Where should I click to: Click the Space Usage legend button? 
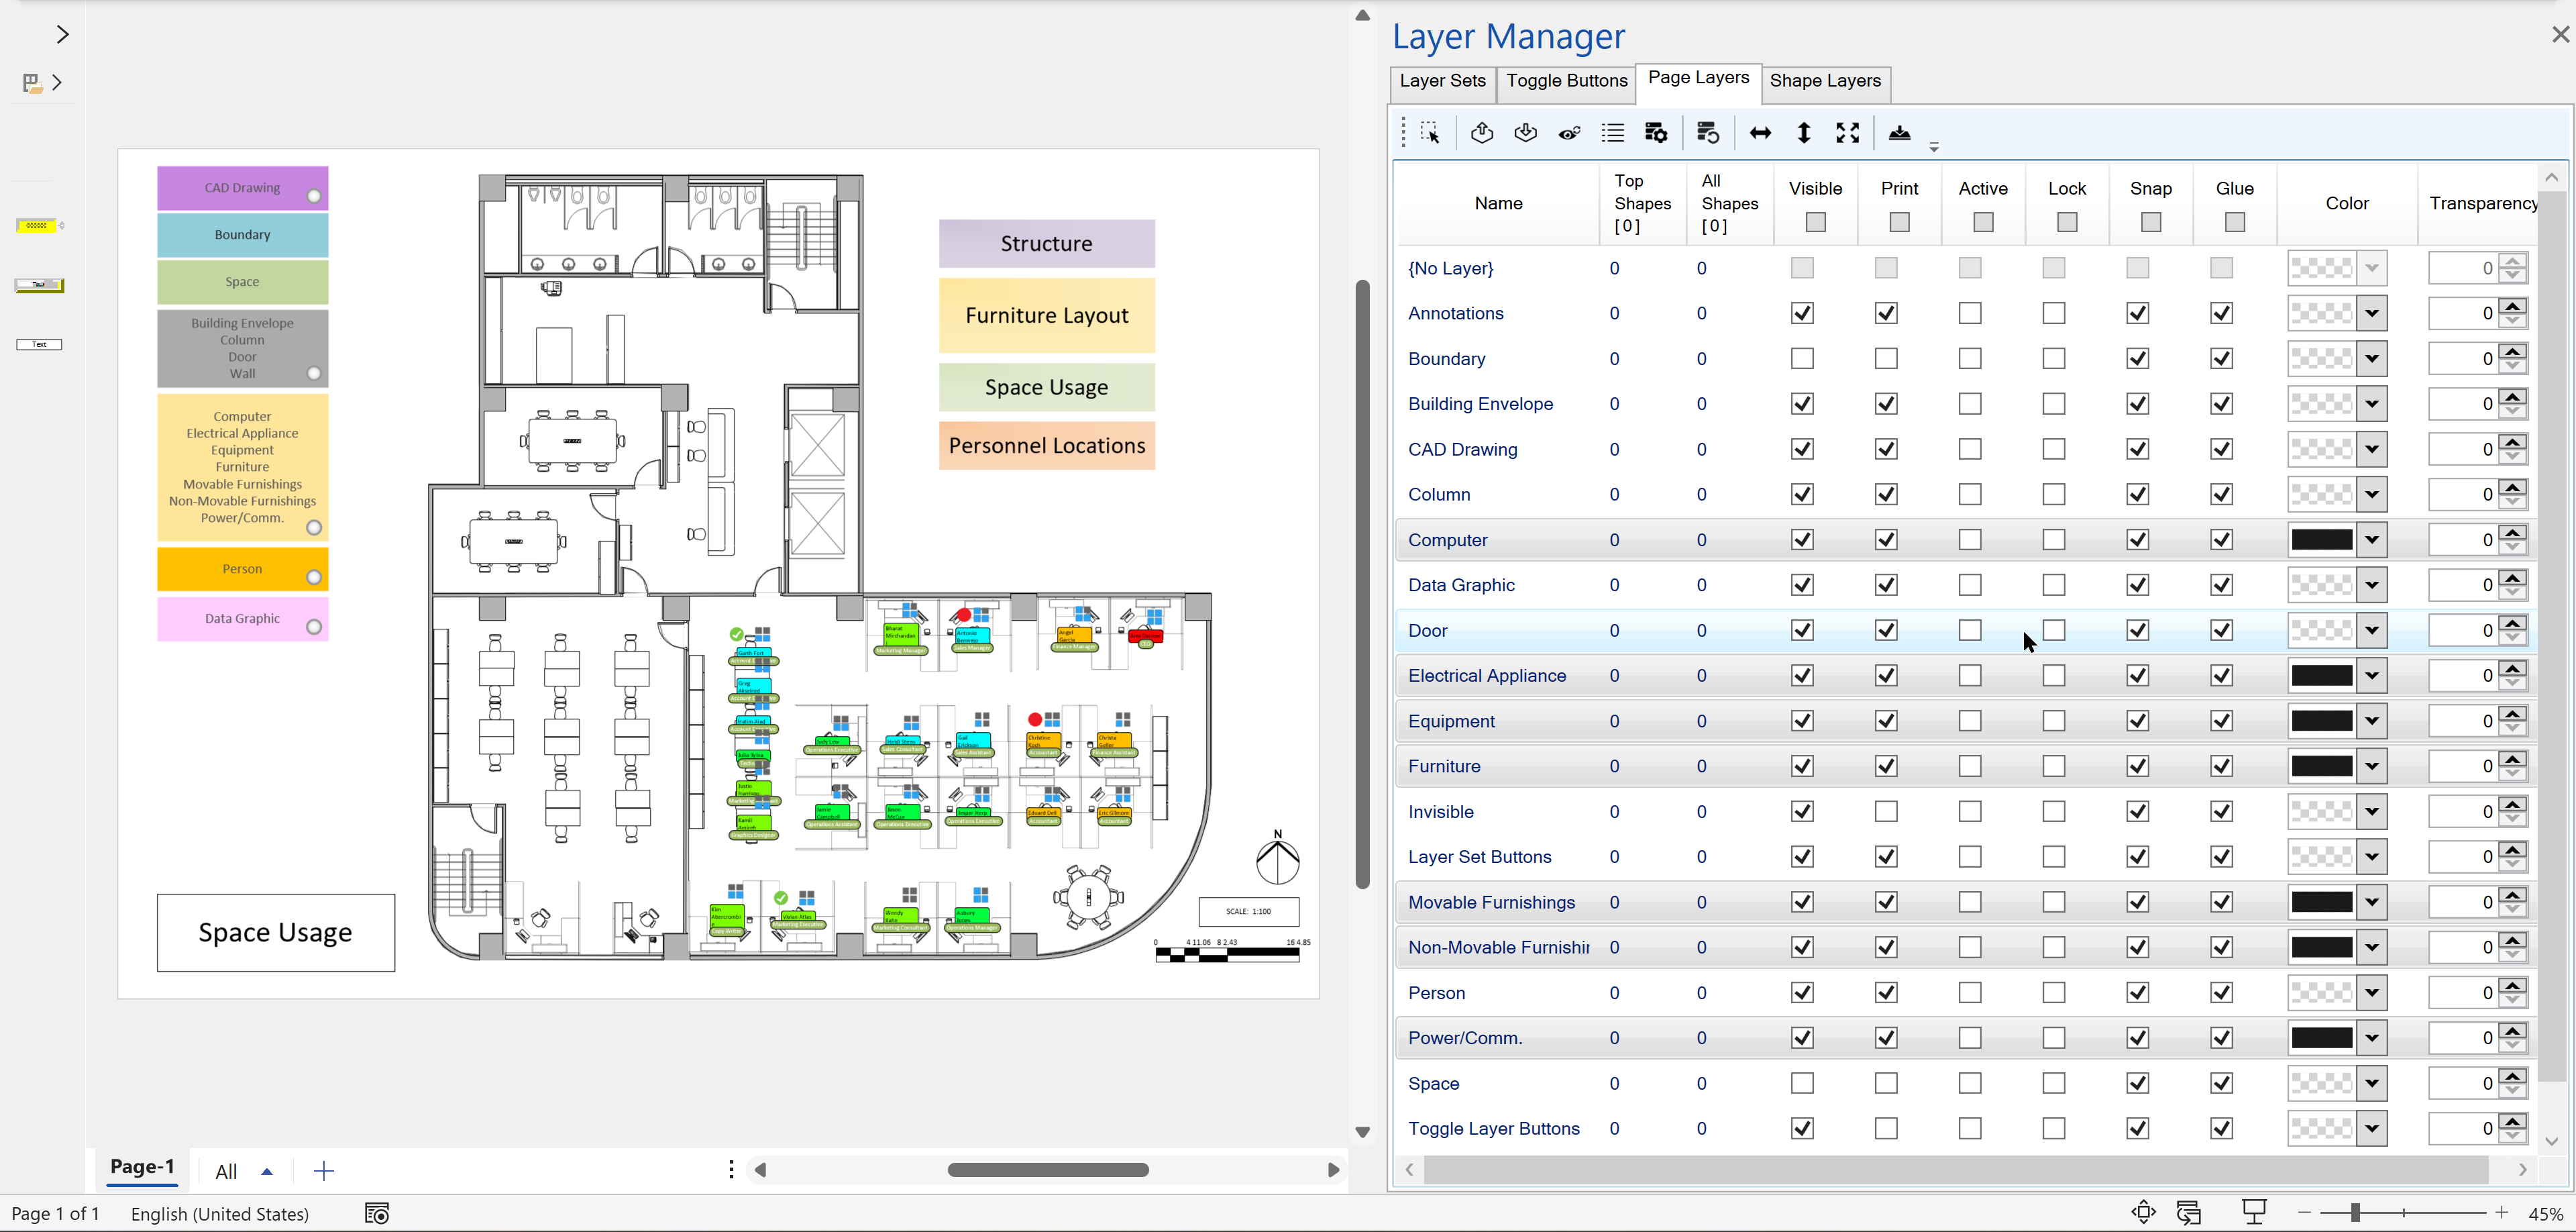click(1046, 386)
